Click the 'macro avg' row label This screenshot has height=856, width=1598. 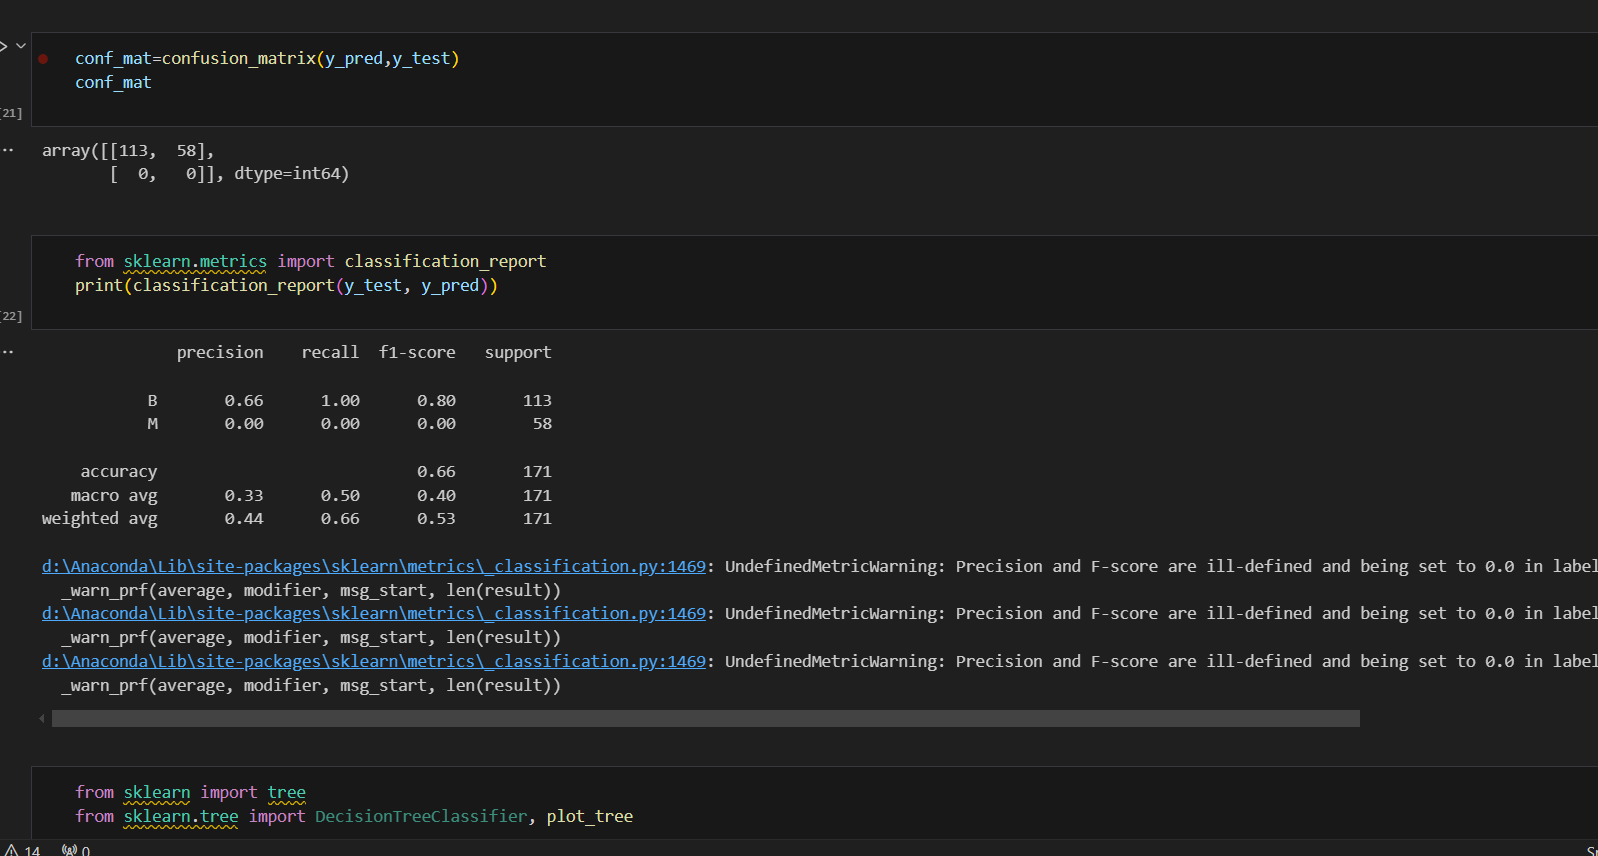114,496
